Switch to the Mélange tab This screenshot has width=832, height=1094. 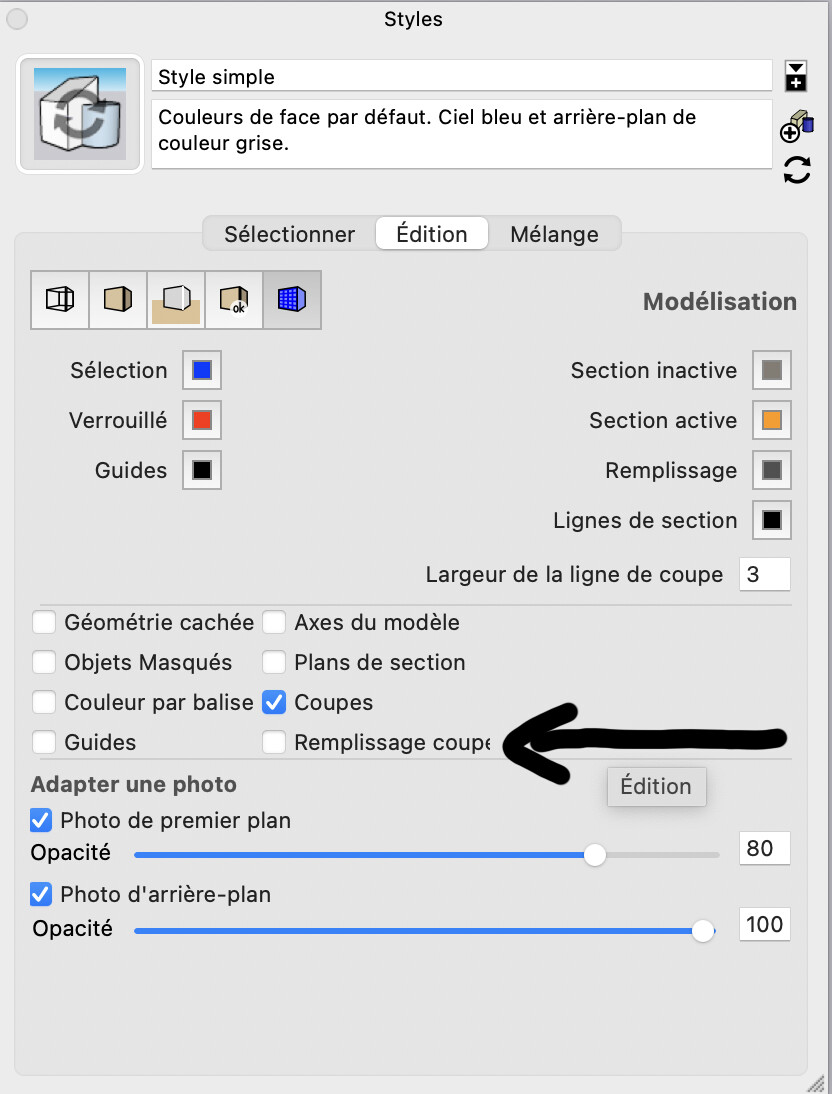[x=554, y=234]
